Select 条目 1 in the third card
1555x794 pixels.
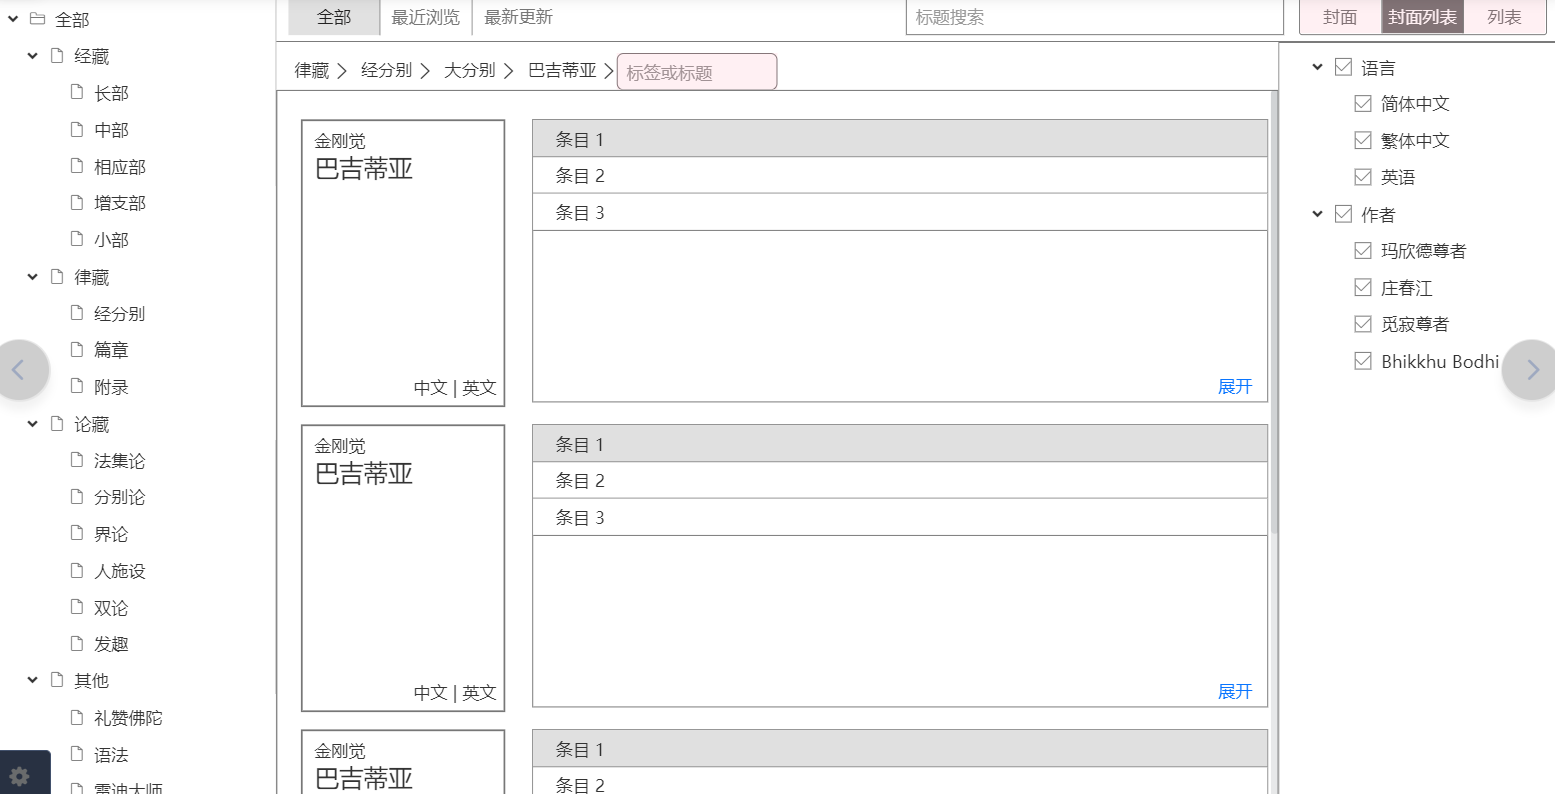coord(900,749)
